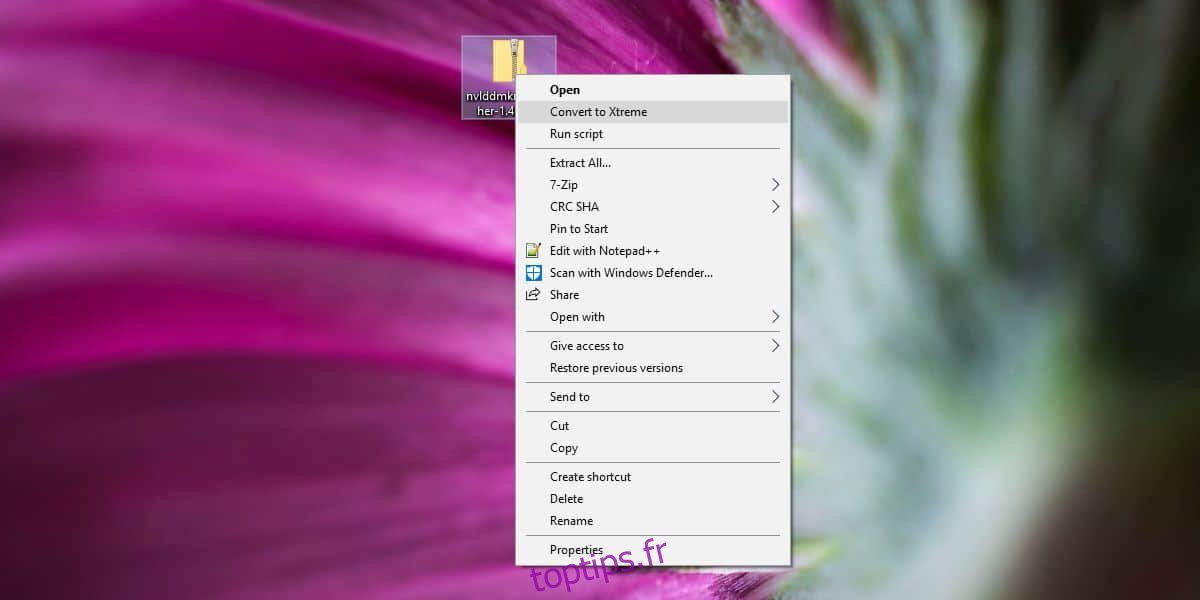Choose Create shortcut
This screenshot has height=600, width=1200.
pos(590,477)
